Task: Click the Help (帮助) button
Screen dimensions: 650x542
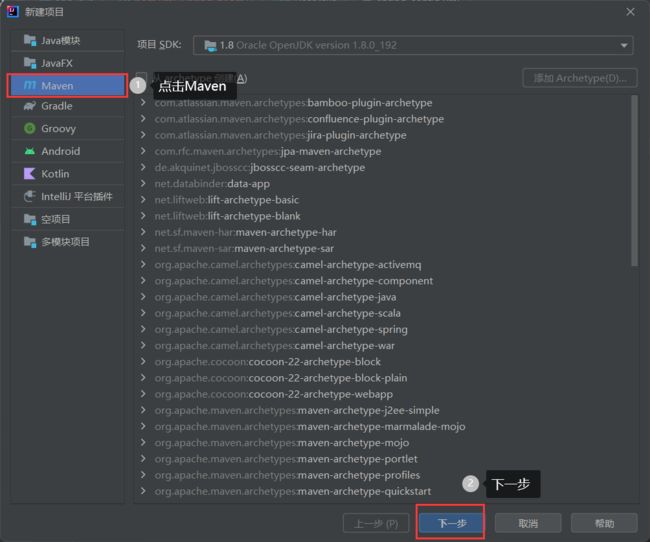Action: [x=604, y=523]
